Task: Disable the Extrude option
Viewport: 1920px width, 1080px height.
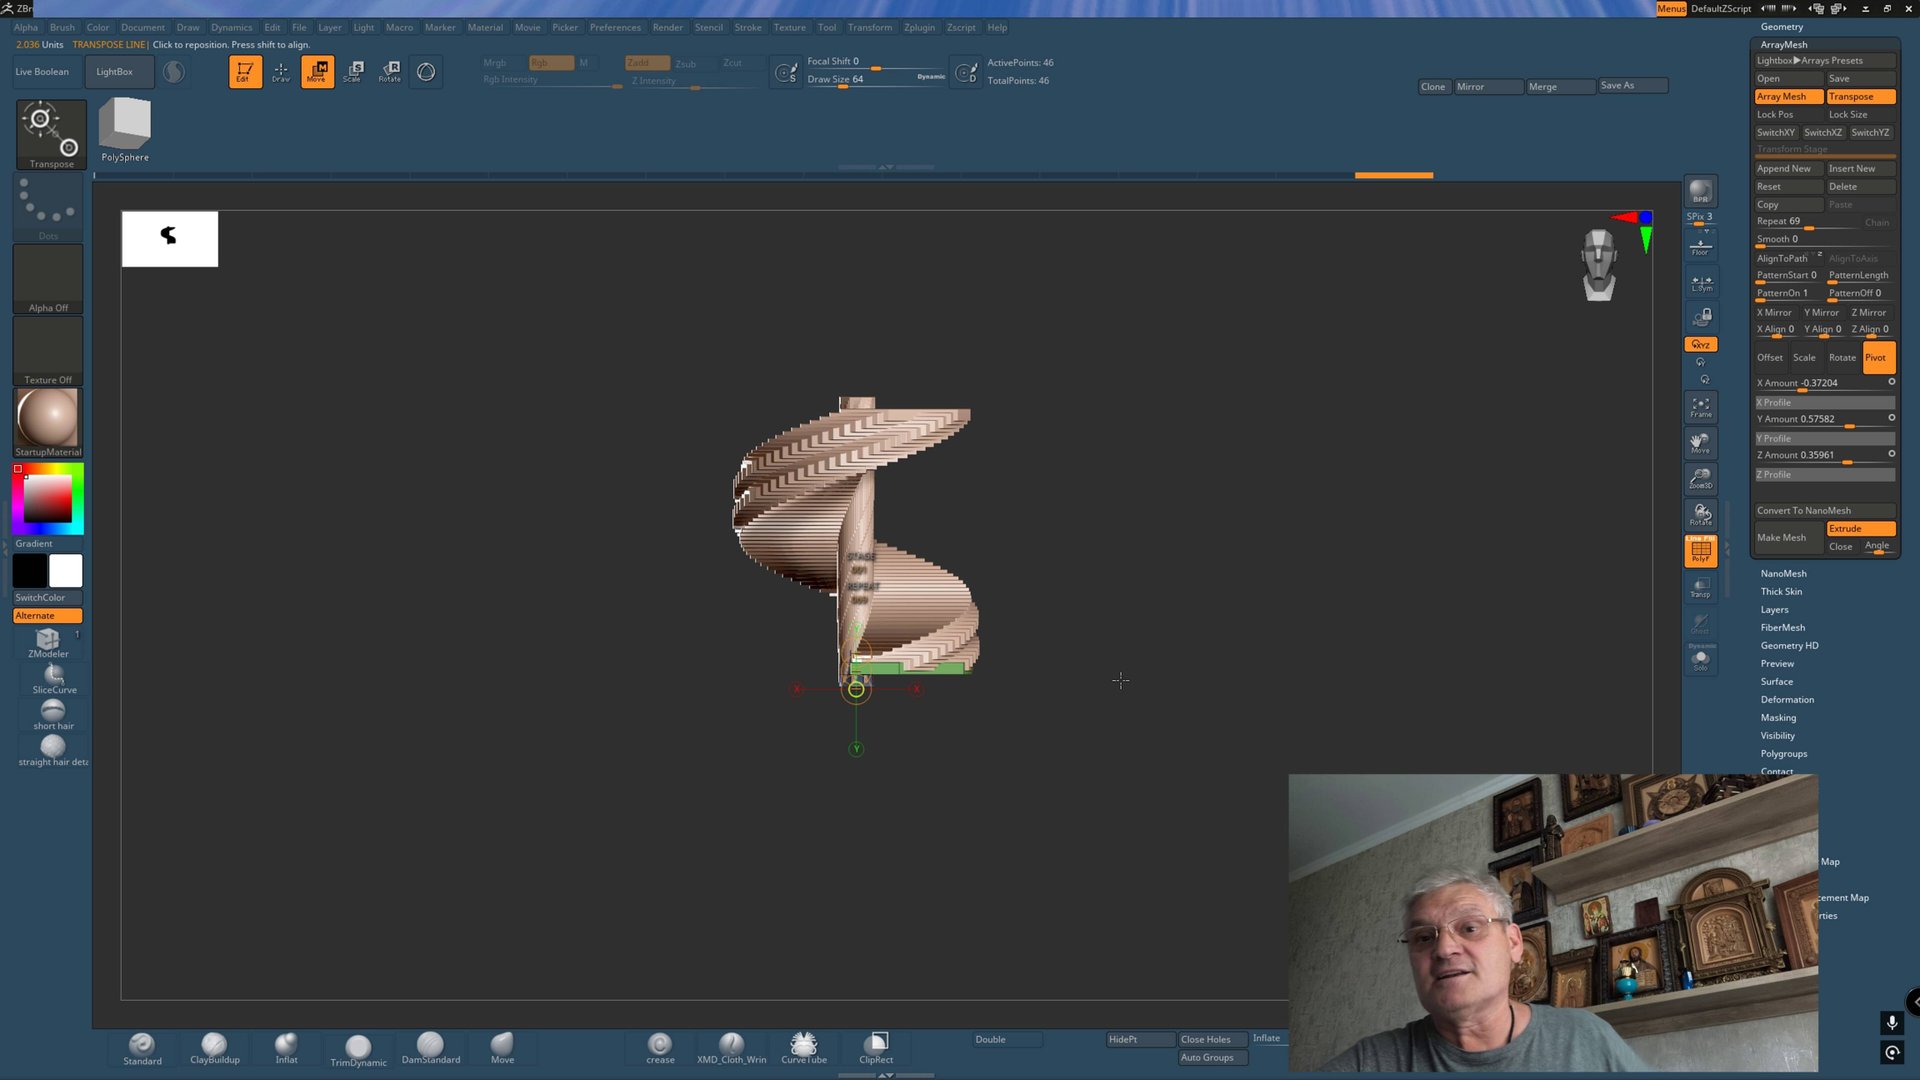Action: (1859, 528)
